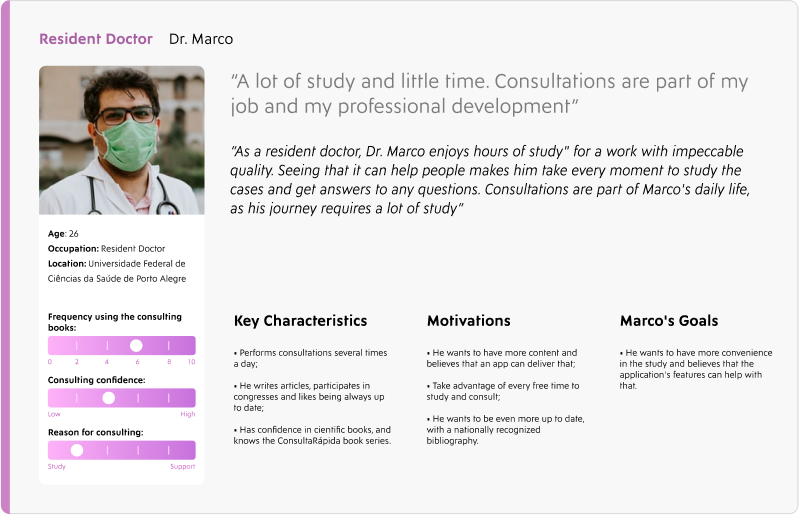Screen dimensions: 799x515
Task: Click the number 0 on frequency scale
Action: coord(50,362)
